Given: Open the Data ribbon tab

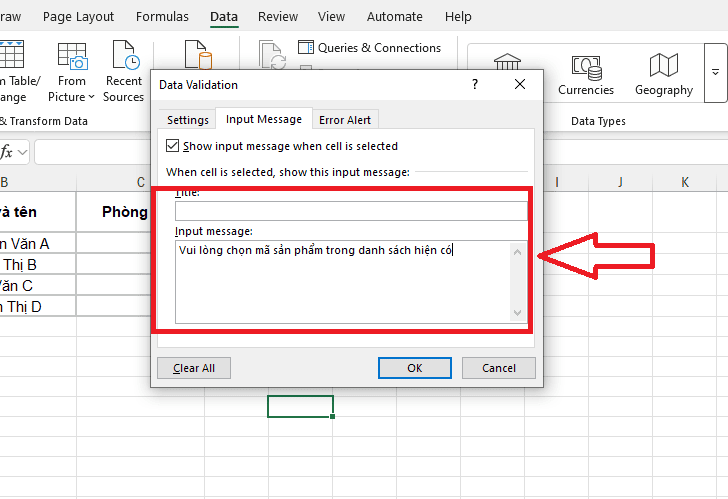Looking at the screenshot, I should click(224, 17).
